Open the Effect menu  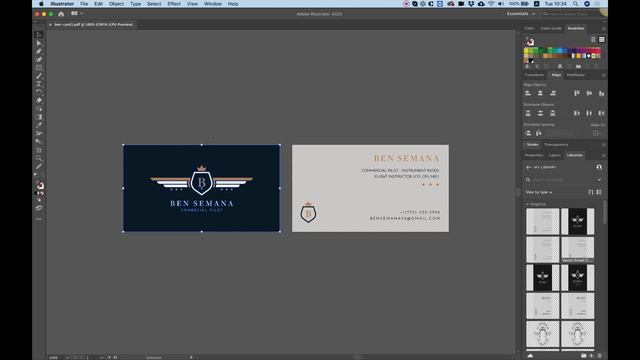174,4
